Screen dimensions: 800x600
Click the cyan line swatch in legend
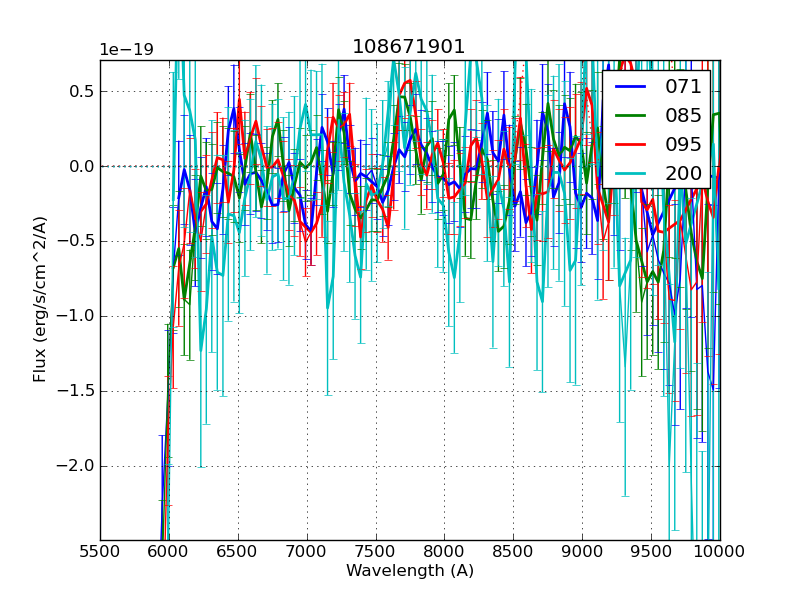click(632, 173)
